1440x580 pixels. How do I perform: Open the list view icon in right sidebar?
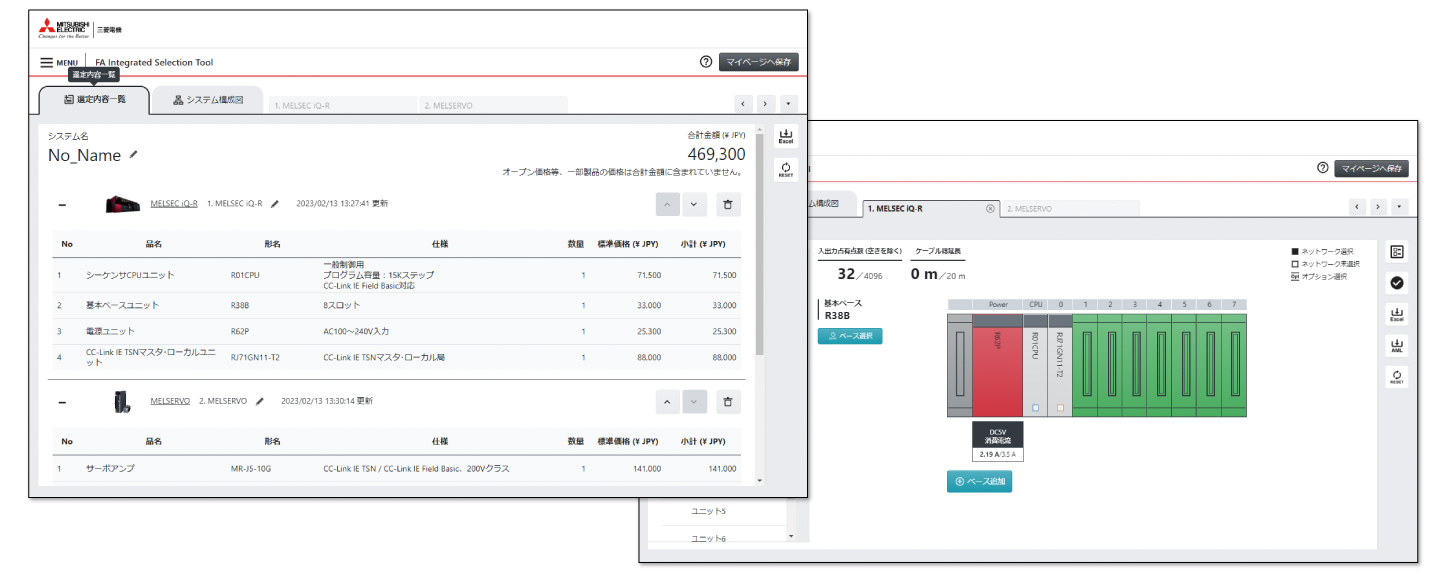click(x=1397, y=252)
